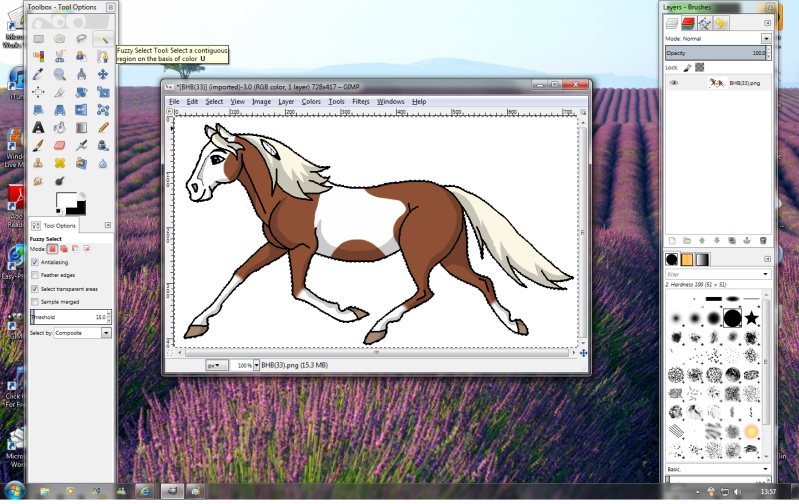This screenshot has width=799, height=504.
Task: Select the Bucket Fill tool
Action: 60,127
